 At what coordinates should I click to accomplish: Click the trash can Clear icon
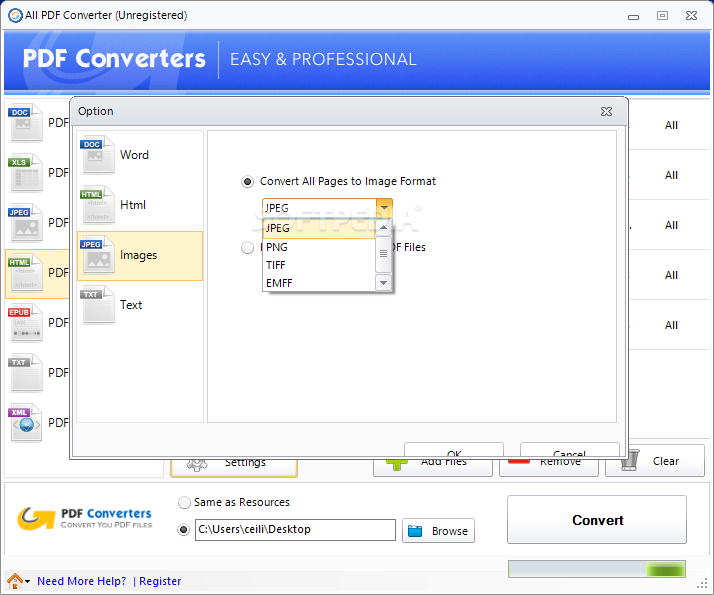pos(630,461)
